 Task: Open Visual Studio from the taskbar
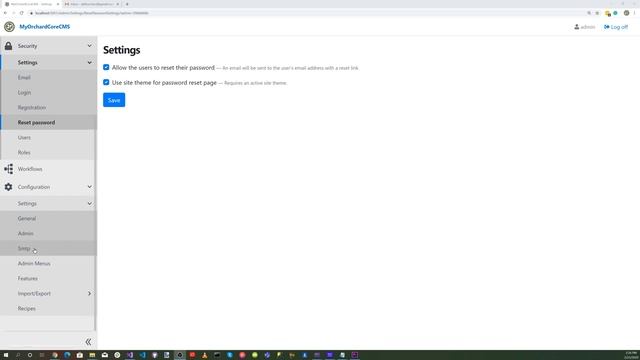click(130, 355)
